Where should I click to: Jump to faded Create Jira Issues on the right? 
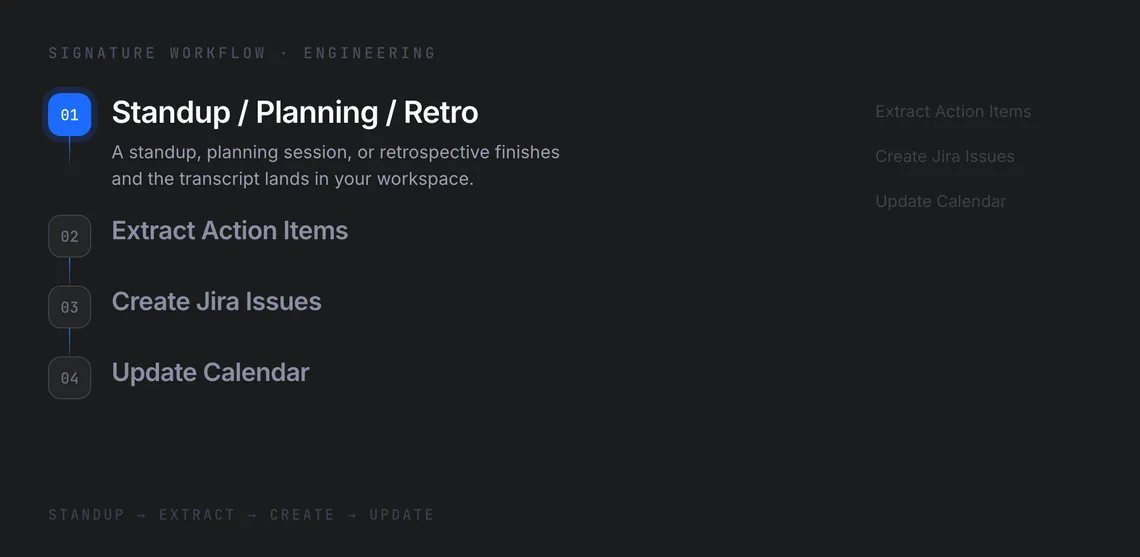(x=944, y=156)
